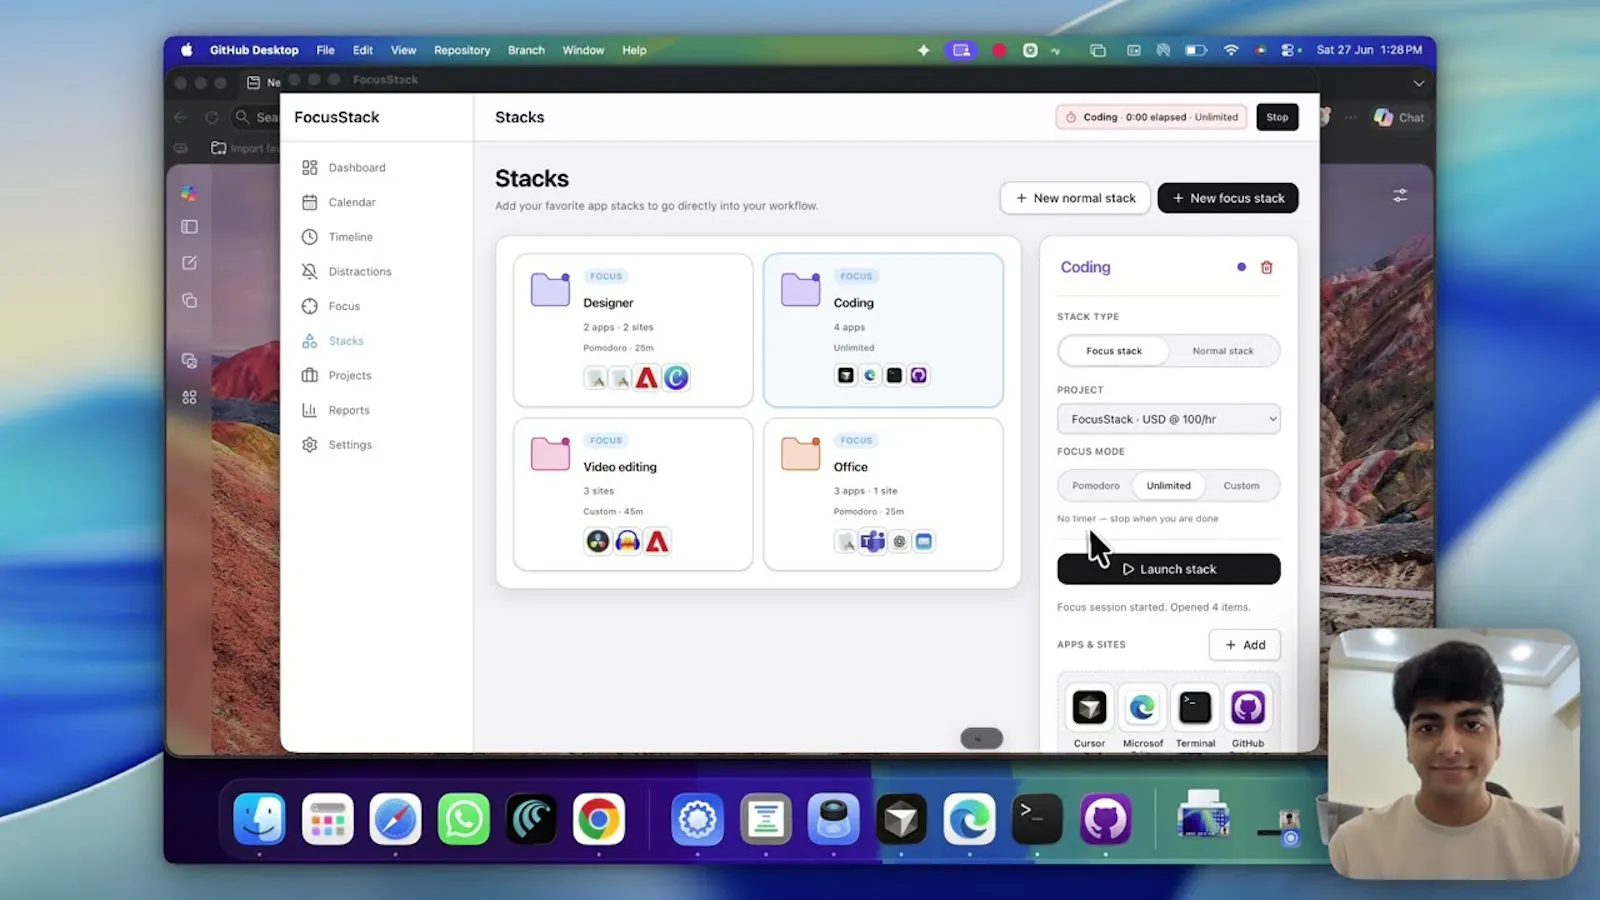The image size is (1600, 900).
Task: Click the Microsoft Edge app tile in Apps & Sites
Action: click(x=1142, y=708)
